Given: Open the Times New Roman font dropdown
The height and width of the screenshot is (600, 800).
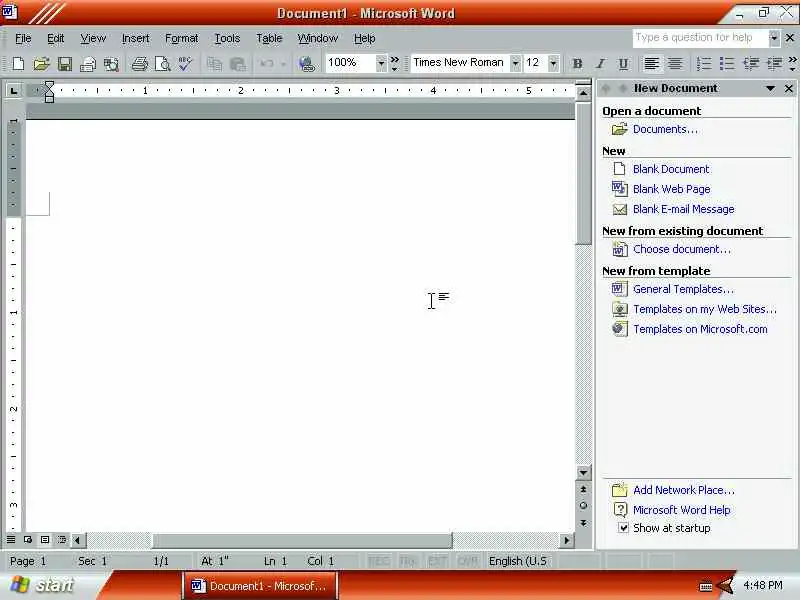Looking at the screenshot, I should point(515,63).
